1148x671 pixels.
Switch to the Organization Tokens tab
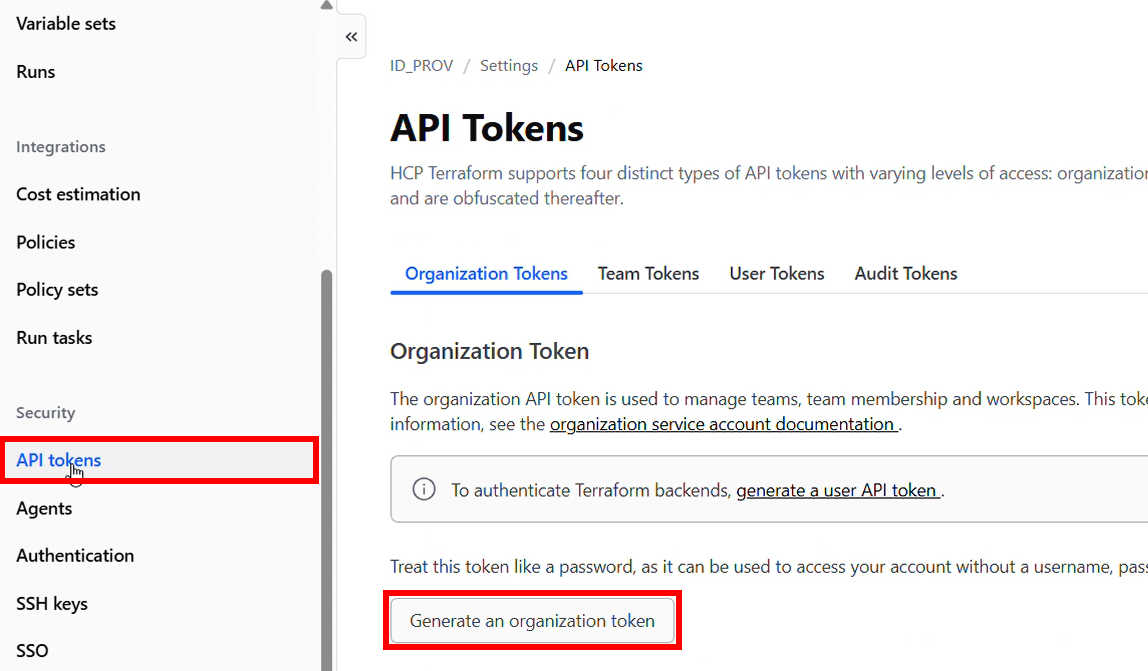click(486, 273)
